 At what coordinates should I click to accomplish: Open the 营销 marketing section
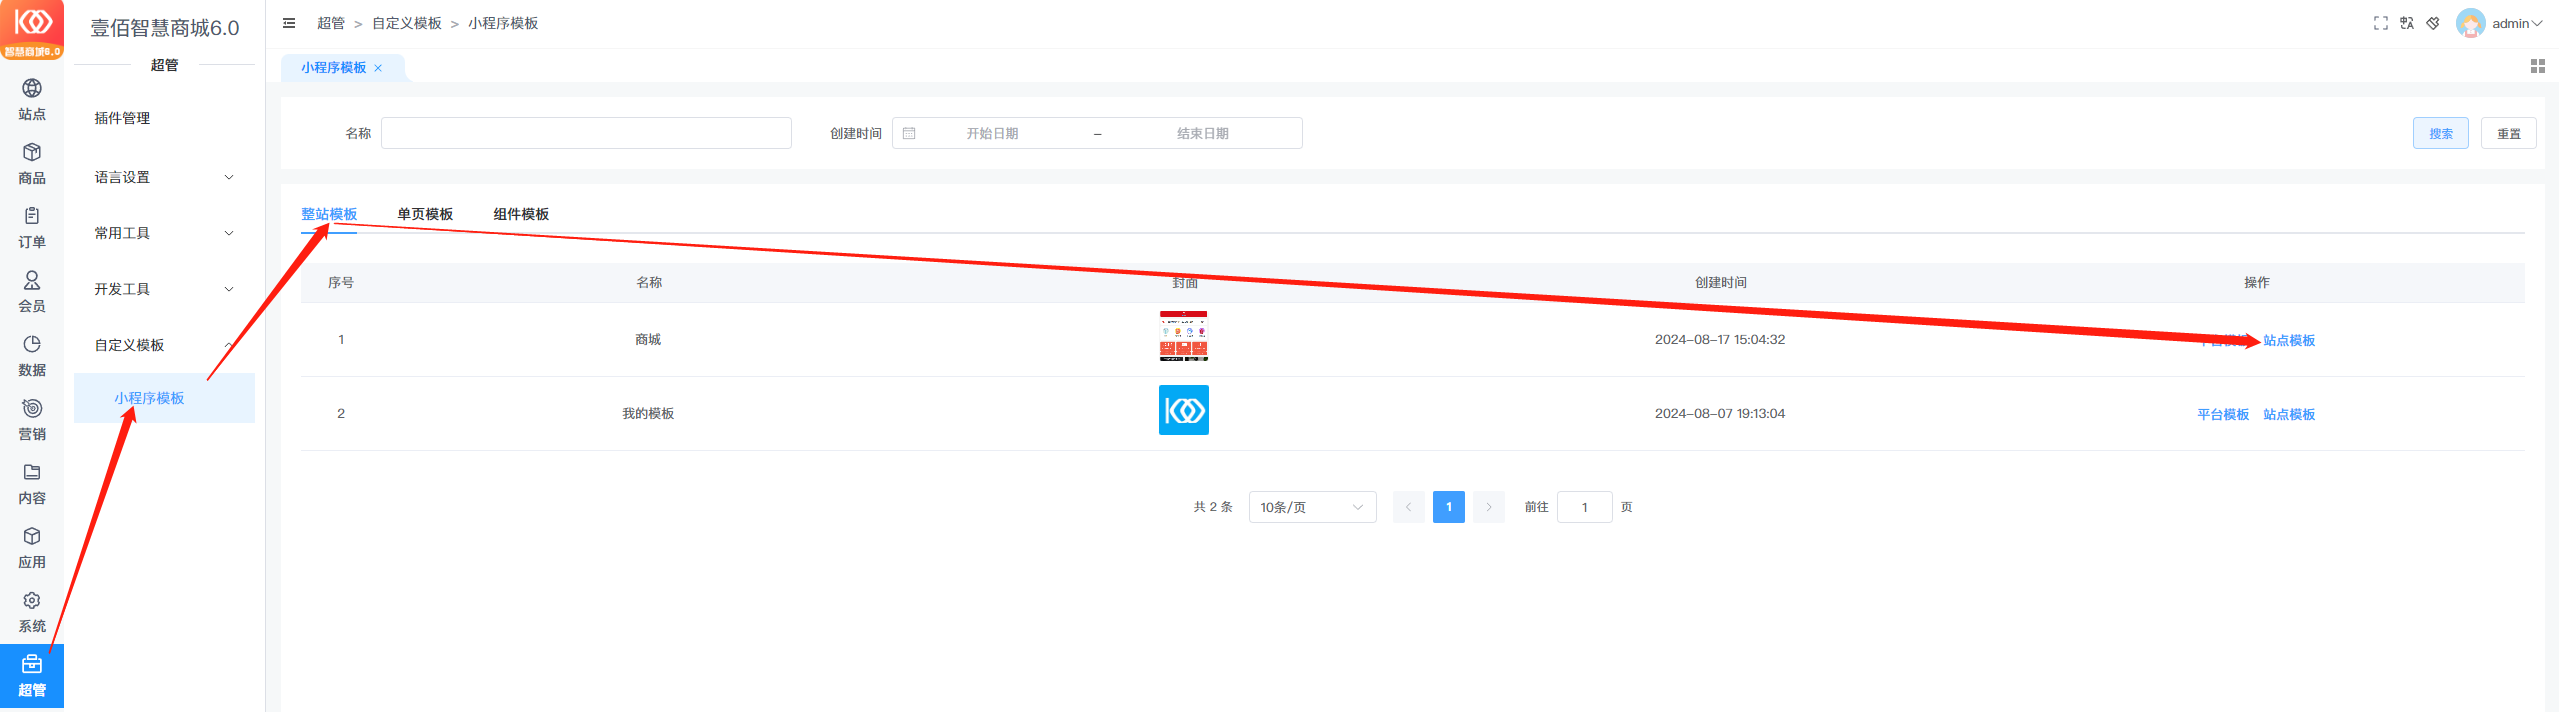point(32,419)
